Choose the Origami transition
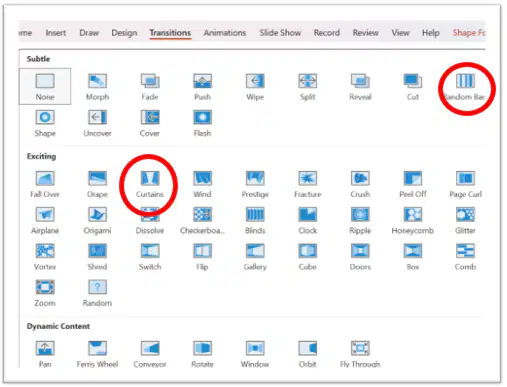The width and height of the screenshot is (507, 387). point(97,220)
